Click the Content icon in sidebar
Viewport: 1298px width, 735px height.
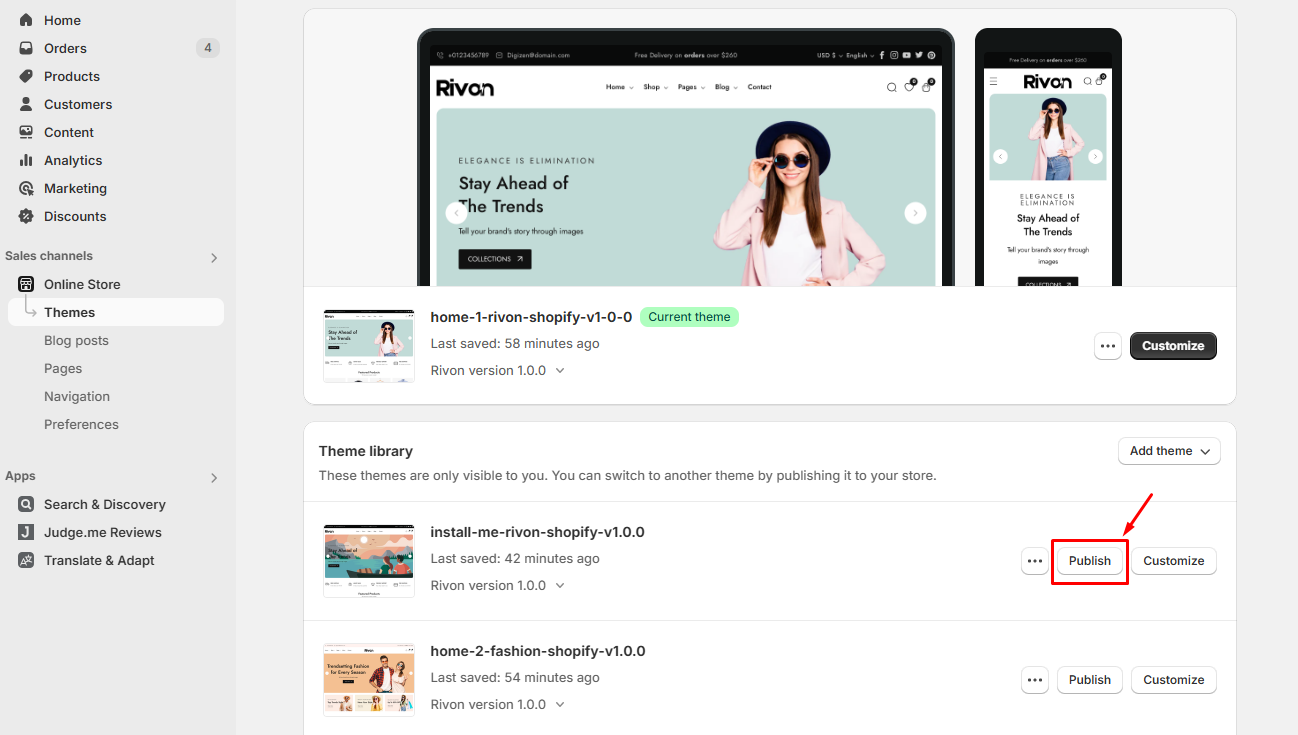(x=26, y=132)
